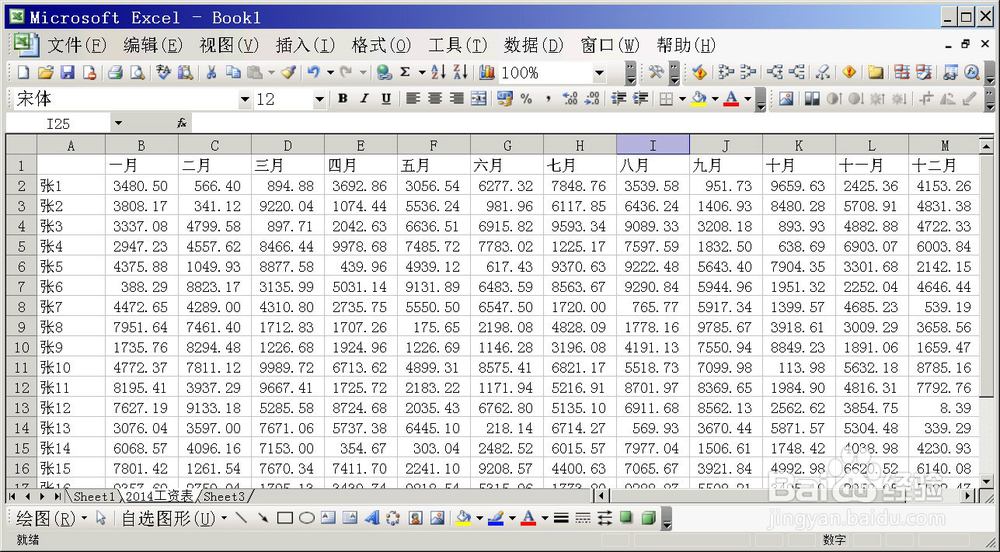The width and height of the screenshot is (1000, 552).
Task: Open the Chart Wizard
Action: 487,73
